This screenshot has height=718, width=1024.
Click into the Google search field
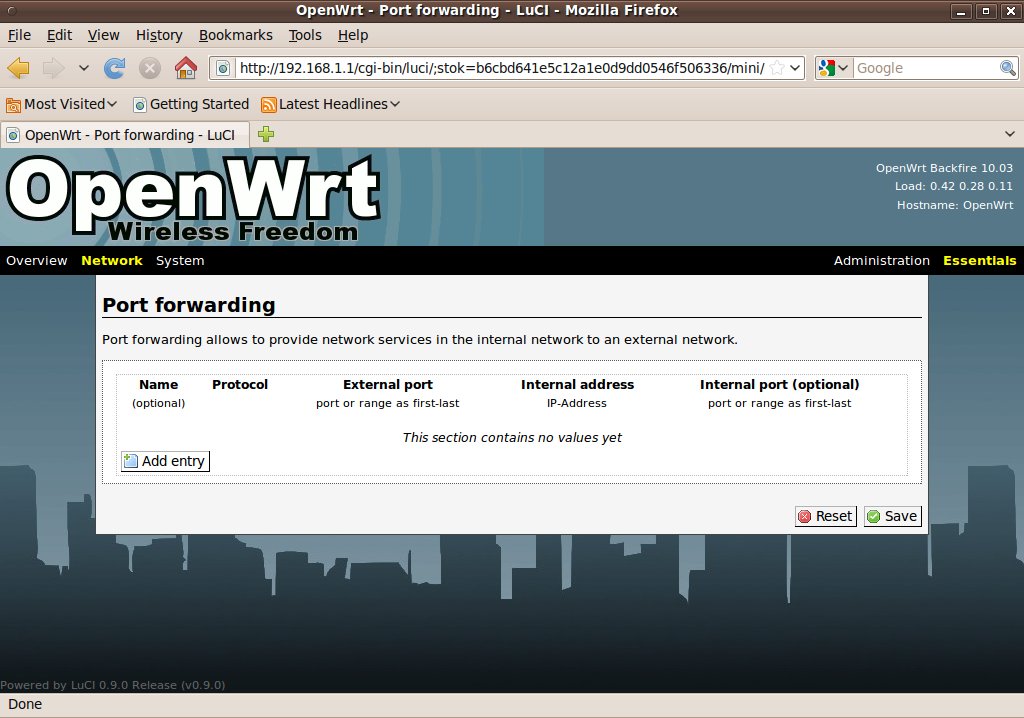(x=925, y=68)
